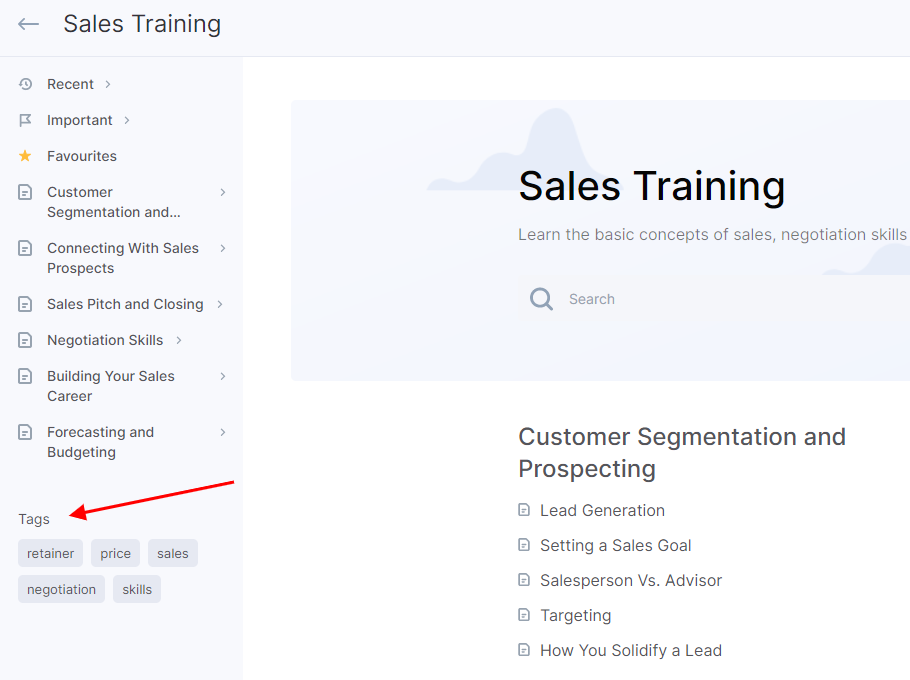
Task: Filter by the price tag
Action: tap(115, 554)
